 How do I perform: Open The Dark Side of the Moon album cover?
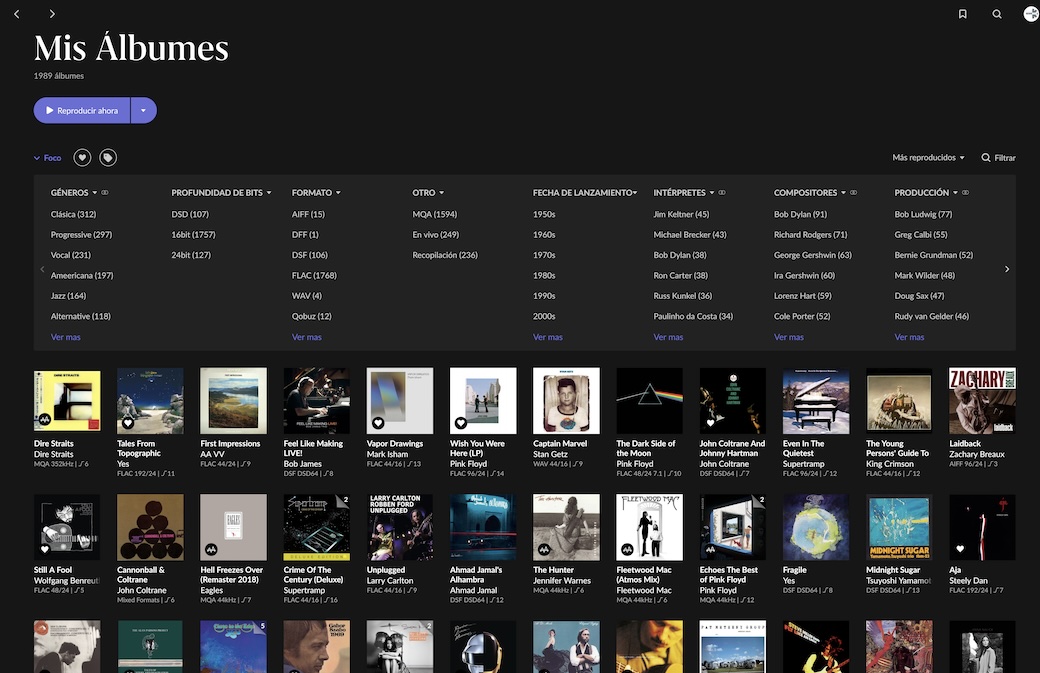(x=649, y=401)
